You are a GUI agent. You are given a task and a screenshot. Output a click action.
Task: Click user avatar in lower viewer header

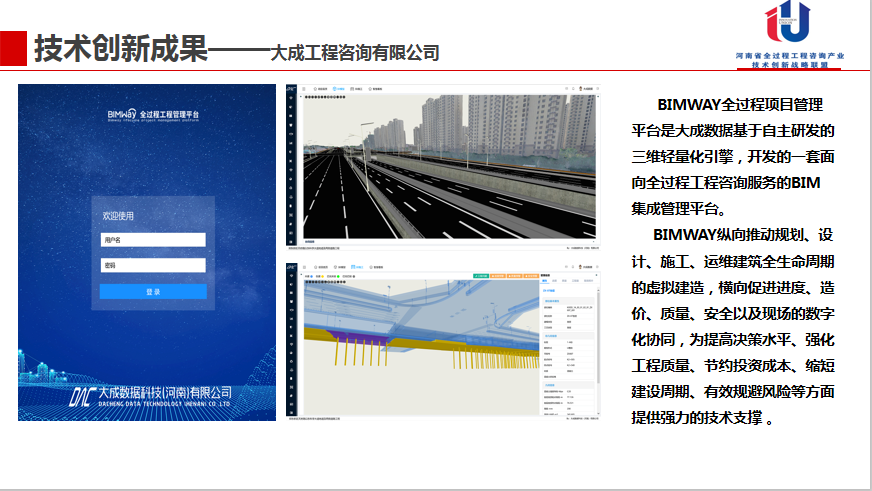click(578, 267)
